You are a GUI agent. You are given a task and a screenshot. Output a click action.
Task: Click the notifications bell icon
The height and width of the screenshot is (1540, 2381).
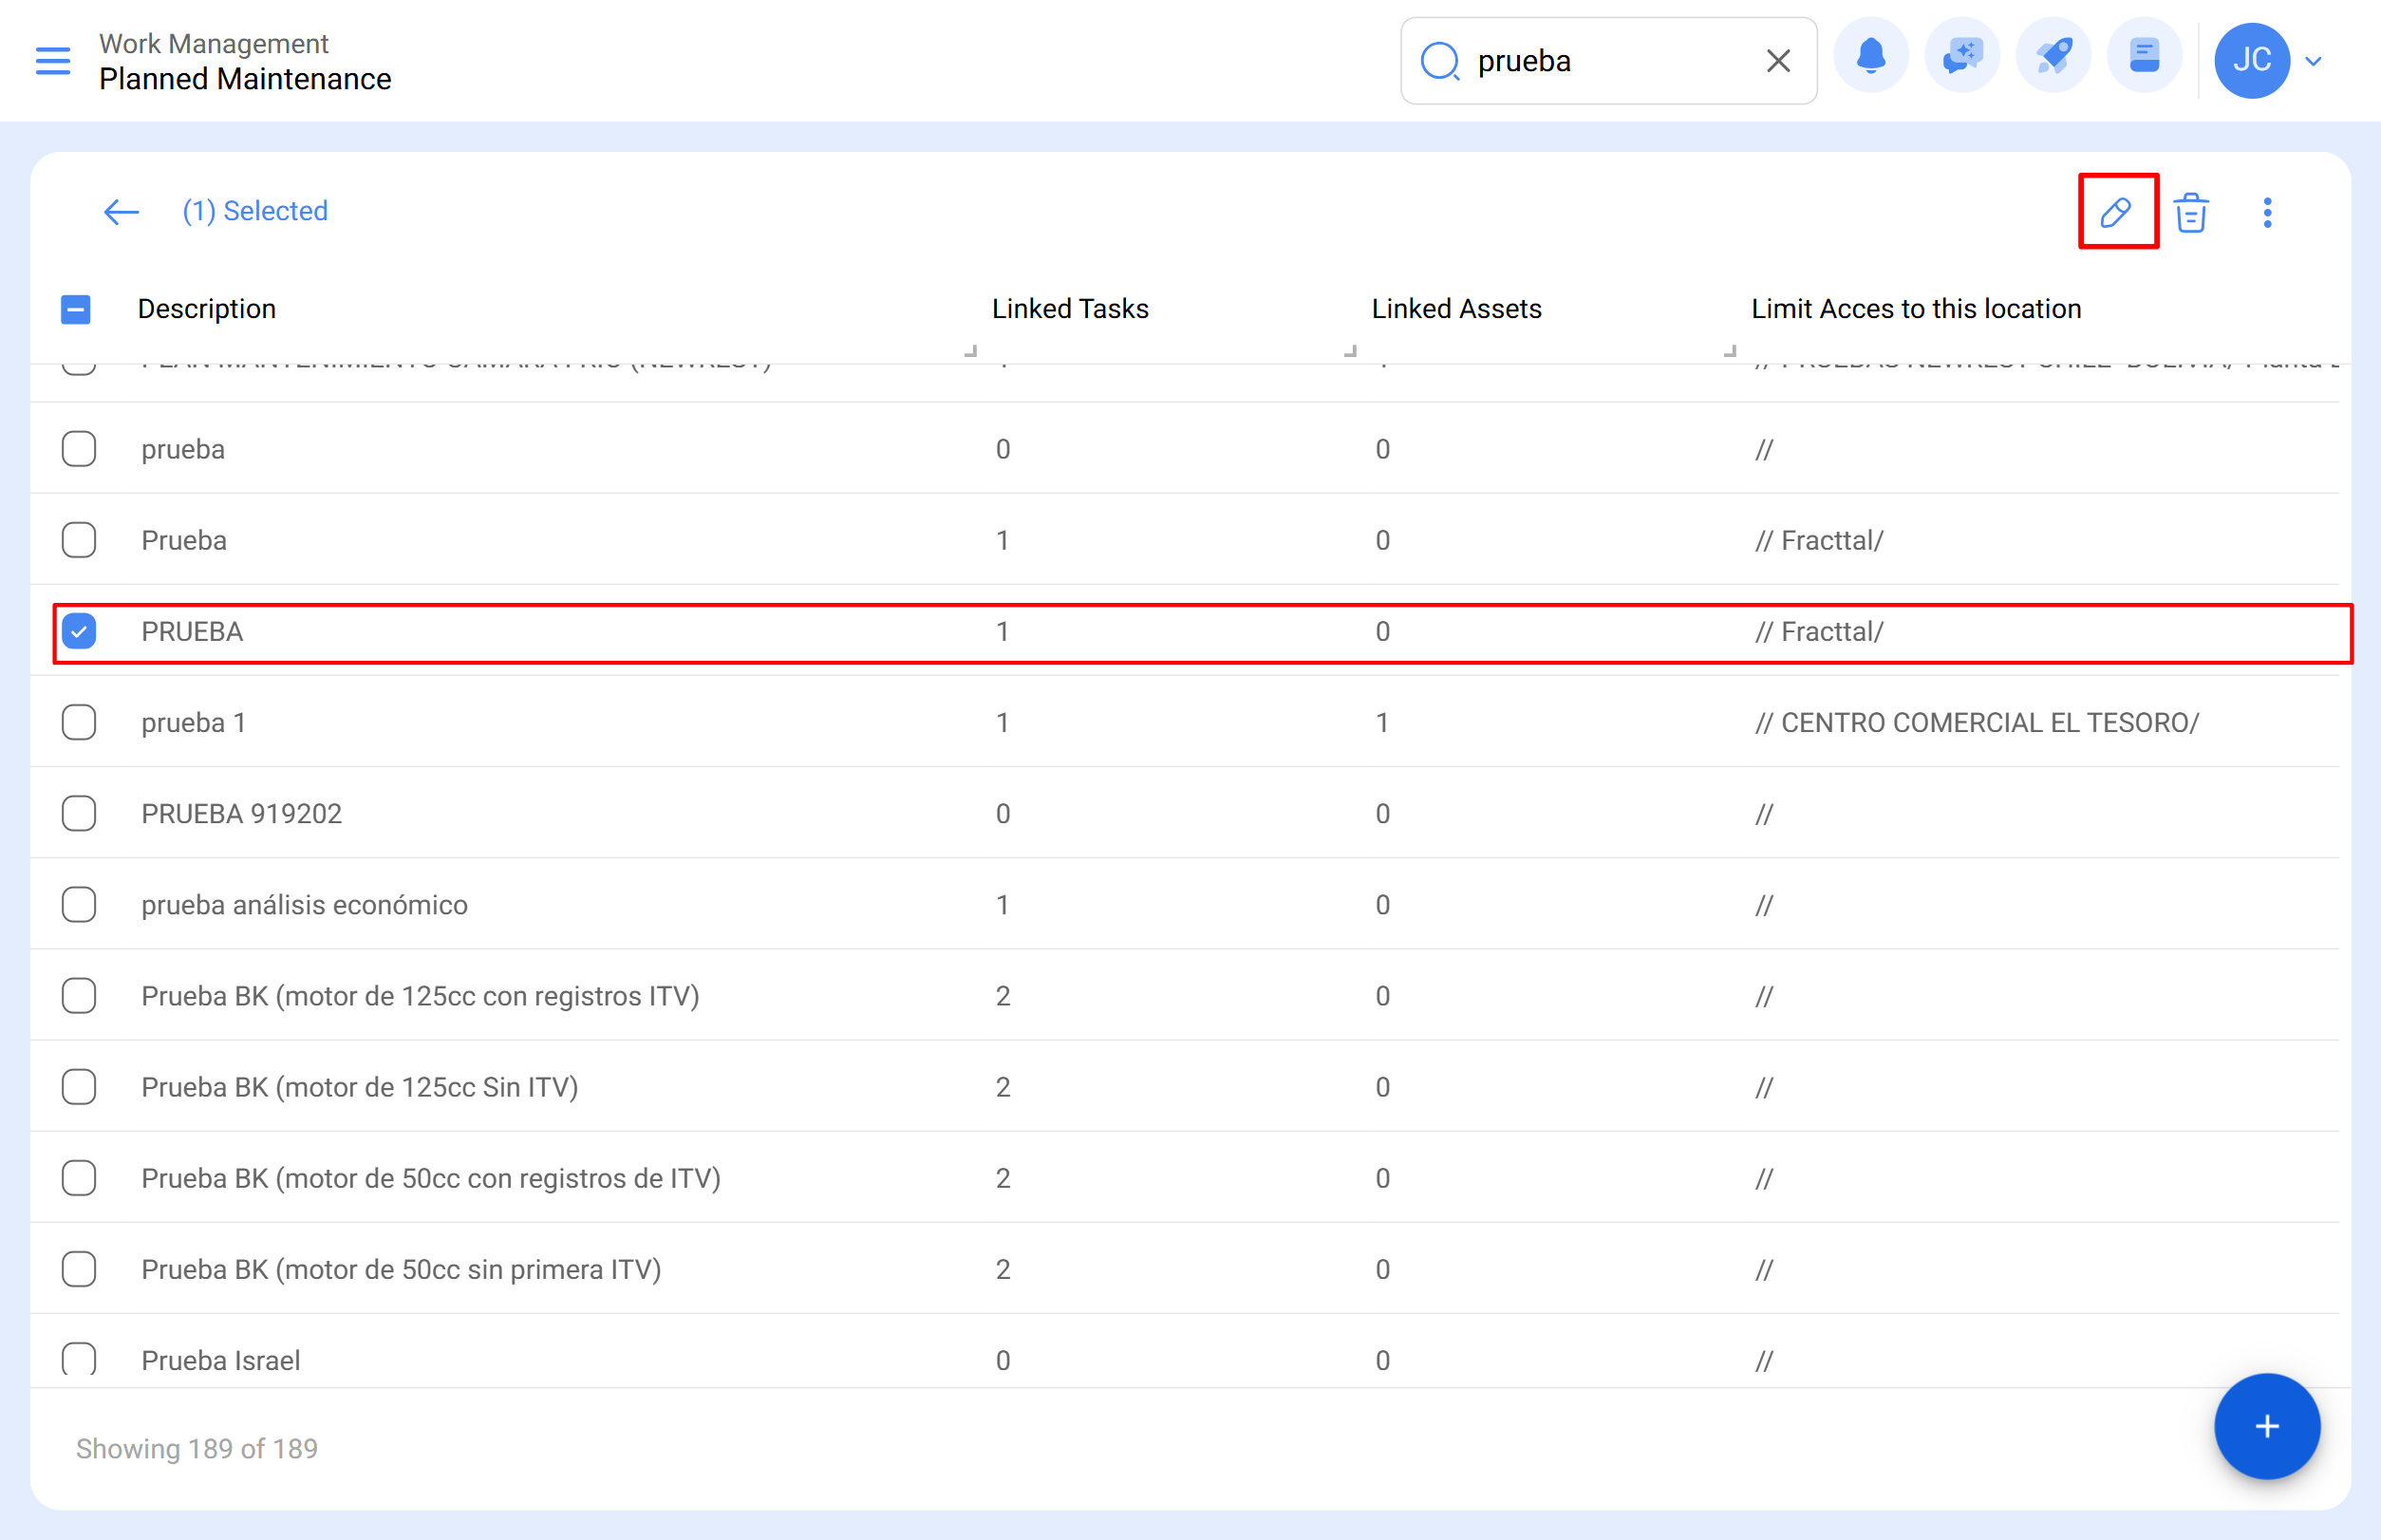1870,57
